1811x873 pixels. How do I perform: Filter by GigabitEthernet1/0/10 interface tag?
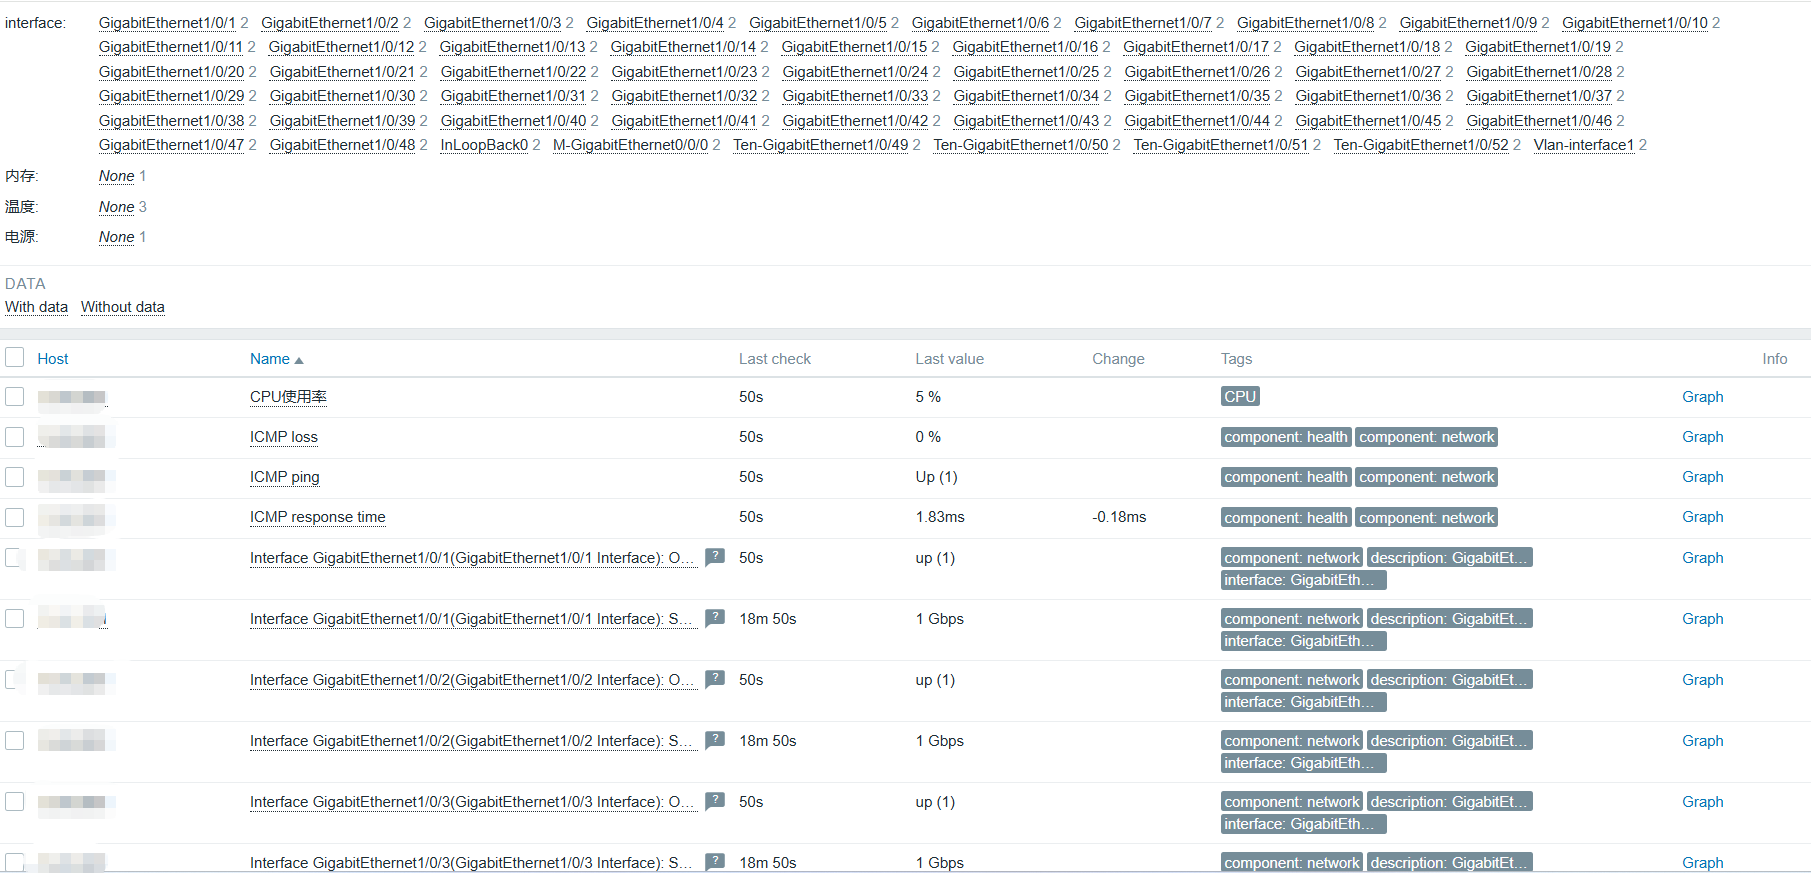click(1634, 23)
